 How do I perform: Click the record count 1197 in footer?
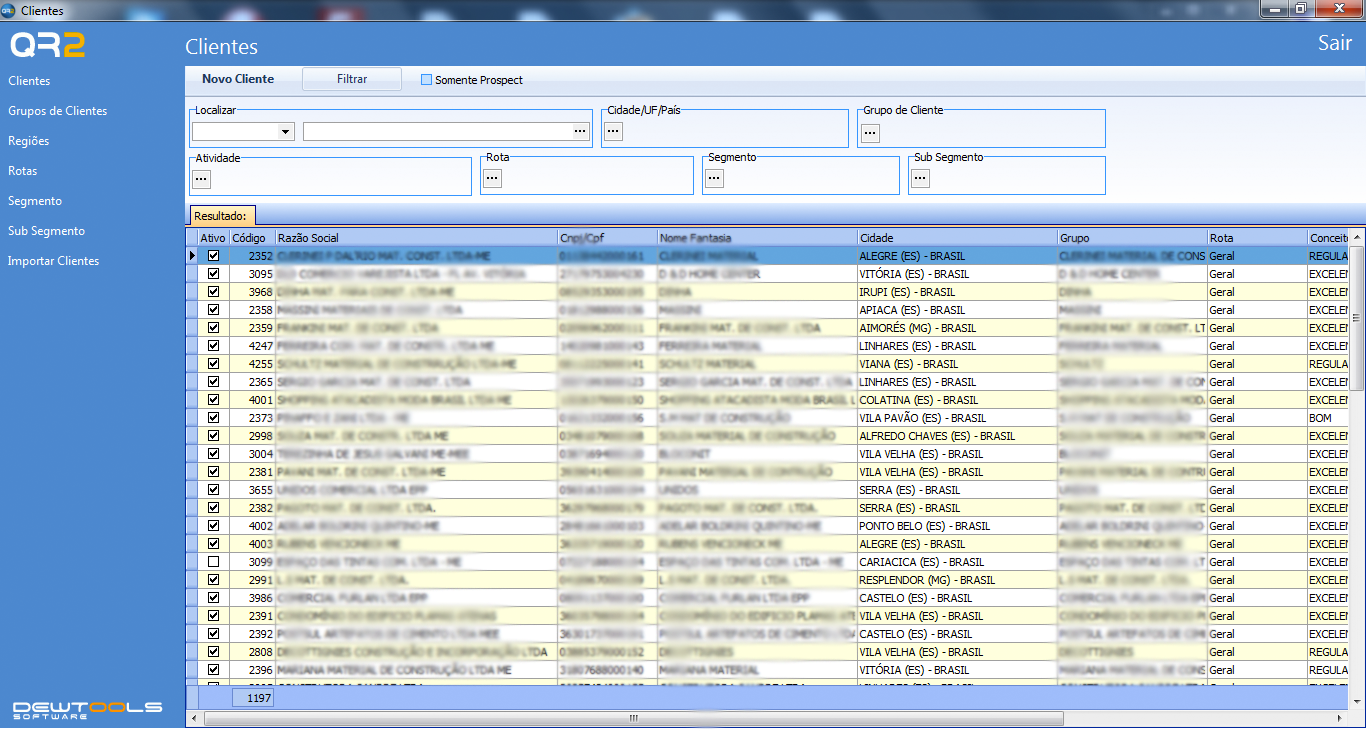point(252,698)
